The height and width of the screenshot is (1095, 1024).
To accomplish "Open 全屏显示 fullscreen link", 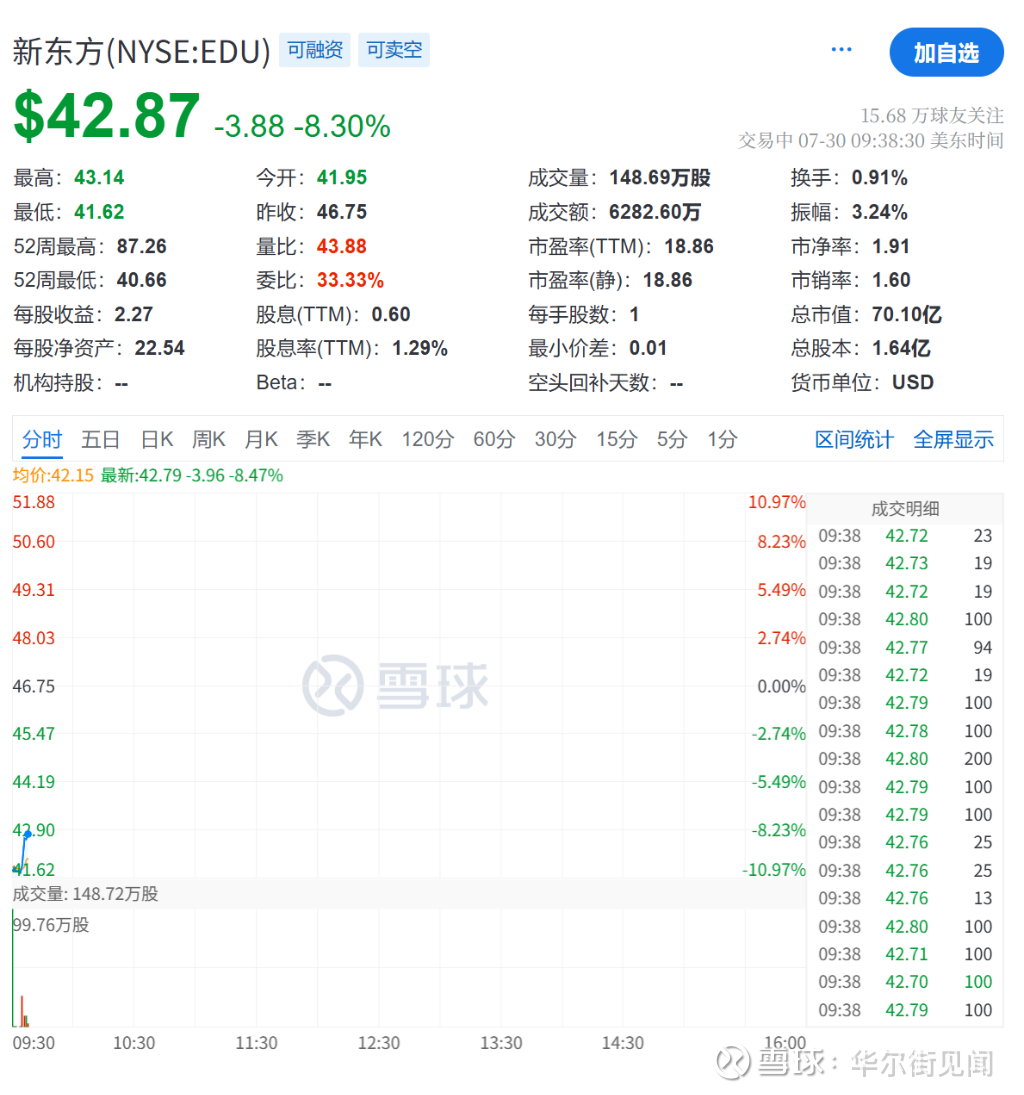I will tap(953, 439).
